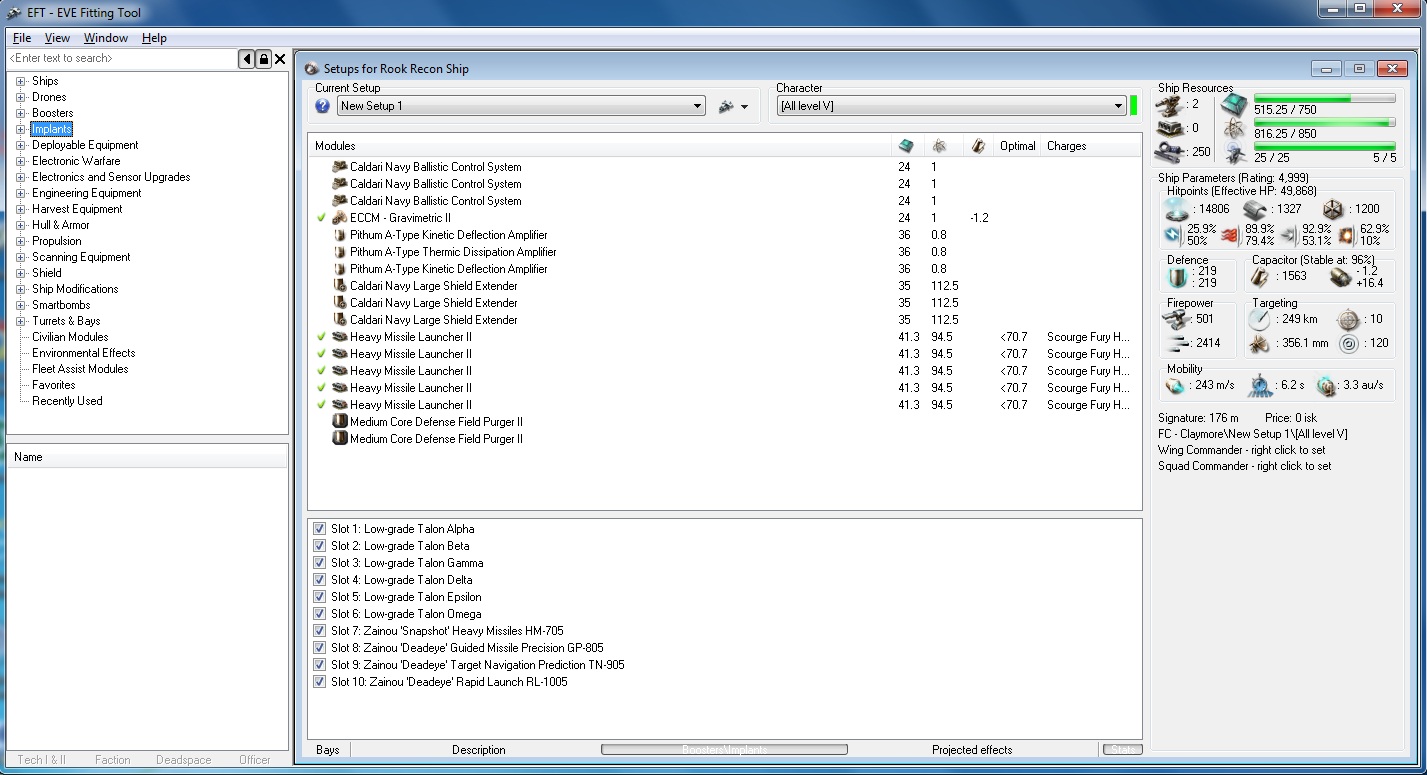Click the thermal resistance icon showing 89.9%
This screenshot has width=1427, height=775.
click(x=1231, y=235)
